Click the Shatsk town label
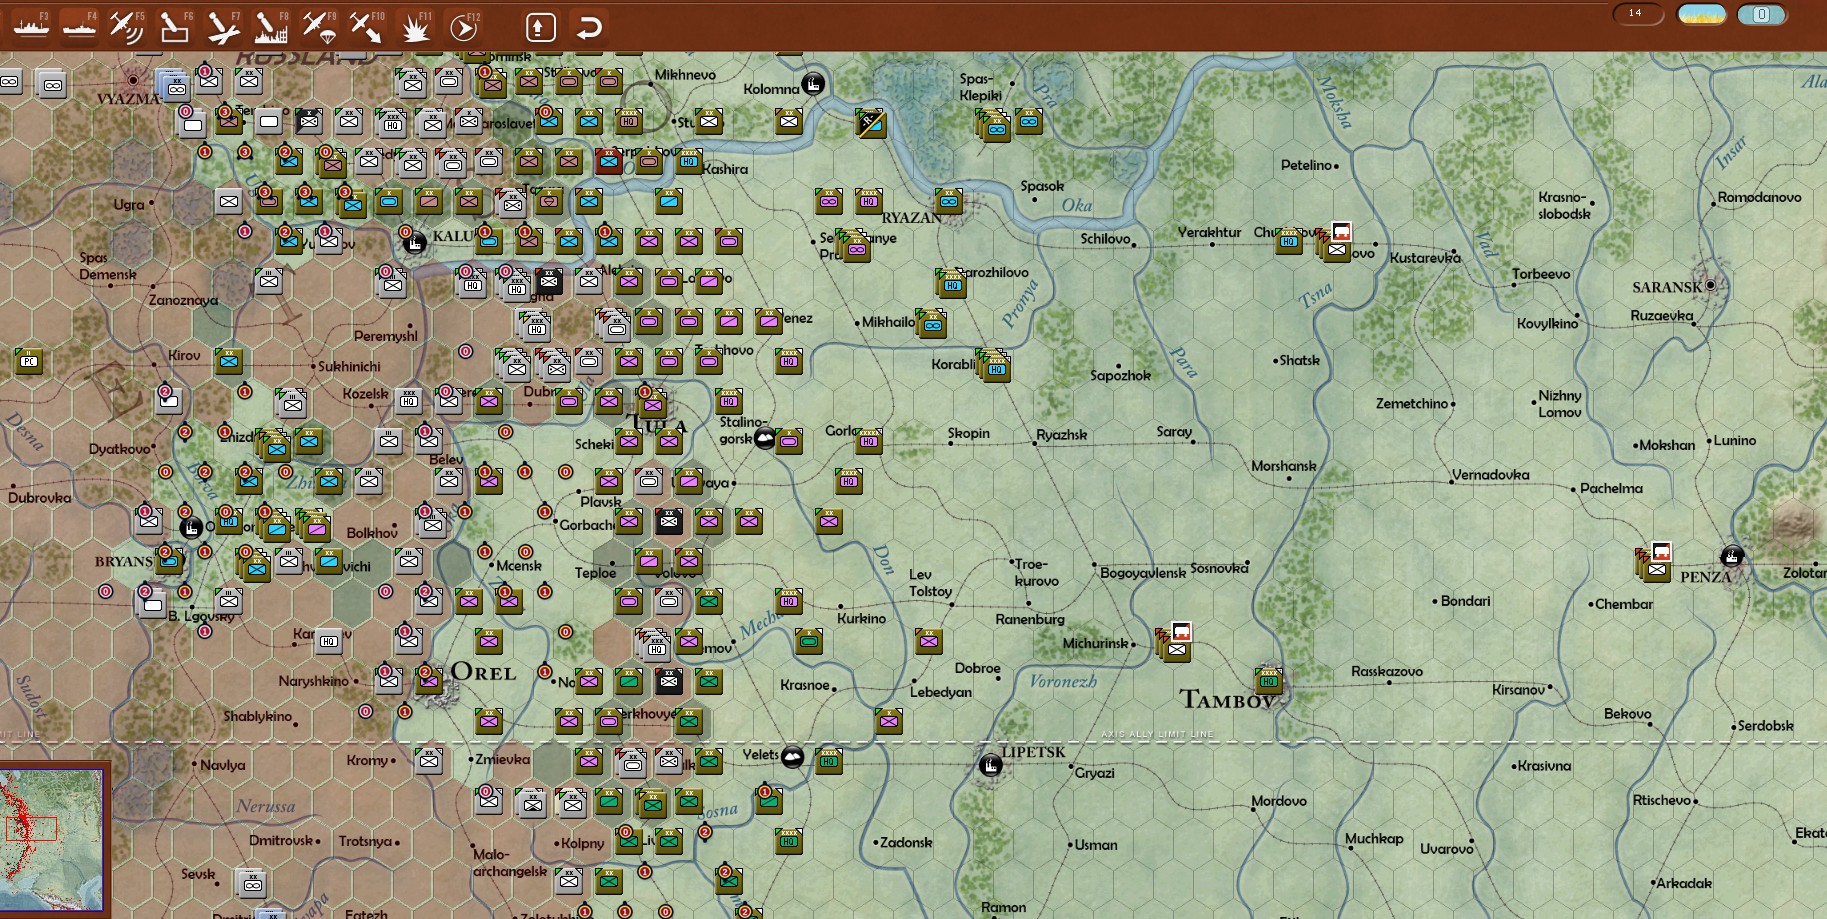 [x=1299, y=360]
